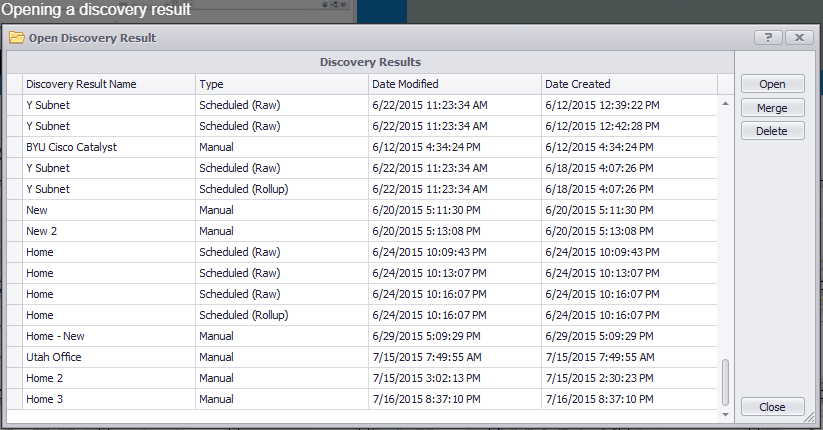The width and height of the screenshot is (823, 430).
Task: Close the dialog with the X button
Action: (797, 38)
